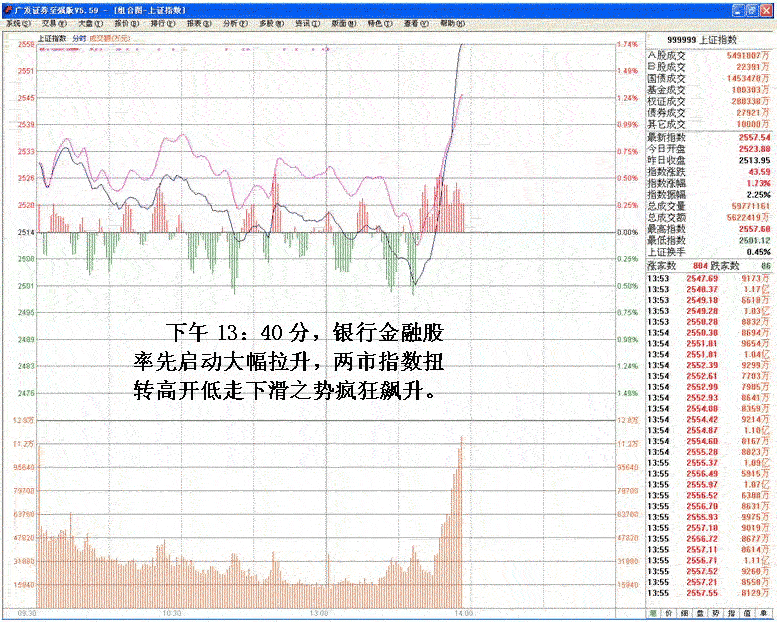The height and width of the screenshot is (622, 777).
Task: Open the 特色 menu
Action: point(379,22)
